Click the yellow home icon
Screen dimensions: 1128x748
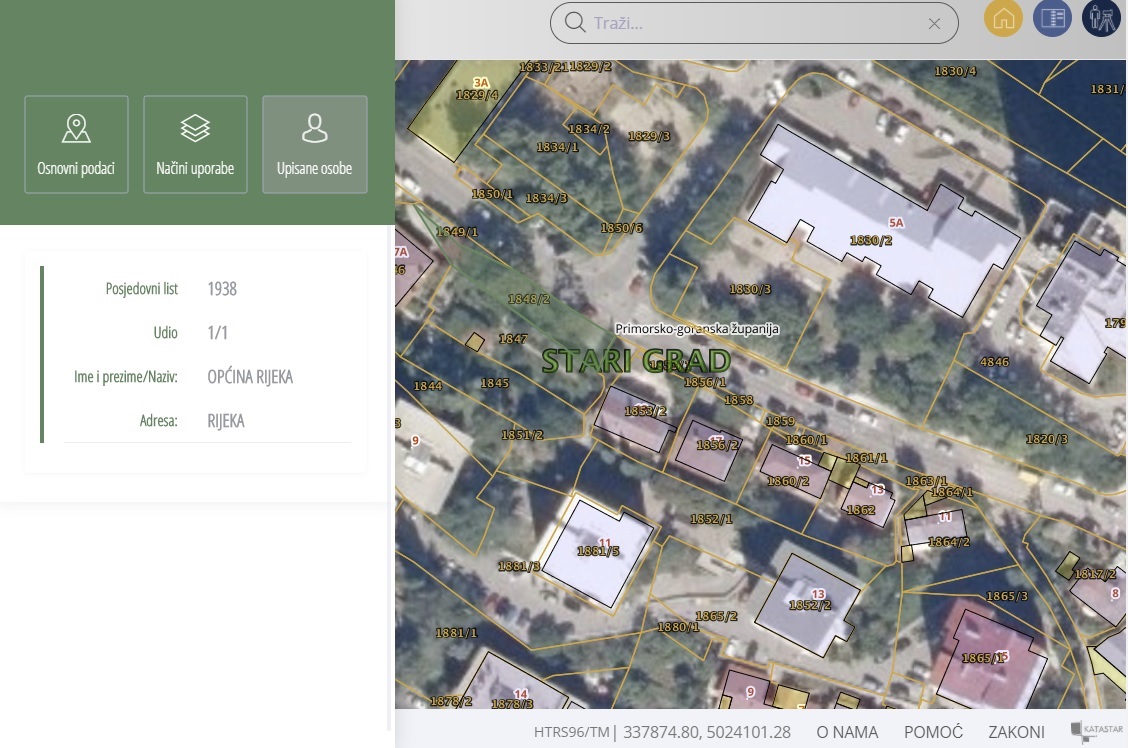point(1003,19)
